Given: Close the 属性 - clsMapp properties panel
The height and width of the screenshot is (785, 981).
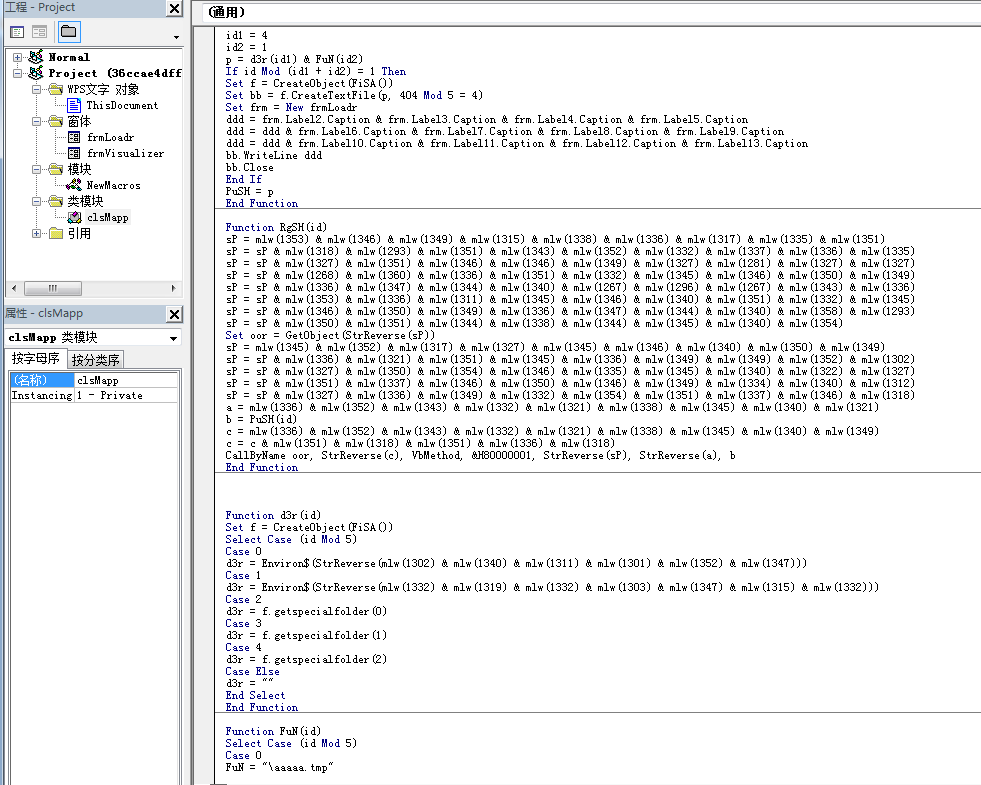Looking at the screenshot, I should coord(175,314).
